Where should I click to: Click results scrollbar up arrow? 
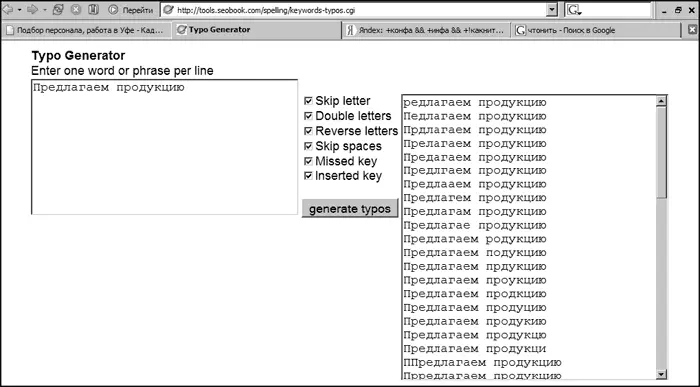[x=661, y=101]
